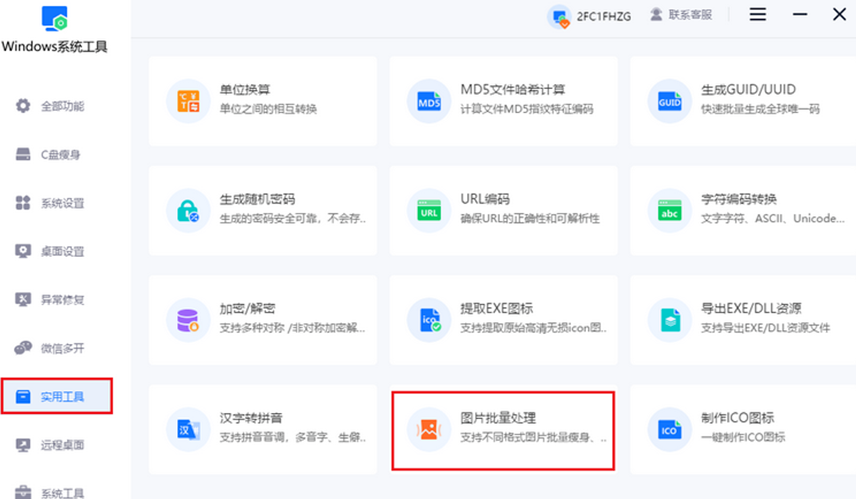The height and width of the screenshot is (499, 856).
Task: Click the 生成随机密码 title text
Action: point(258,199)
